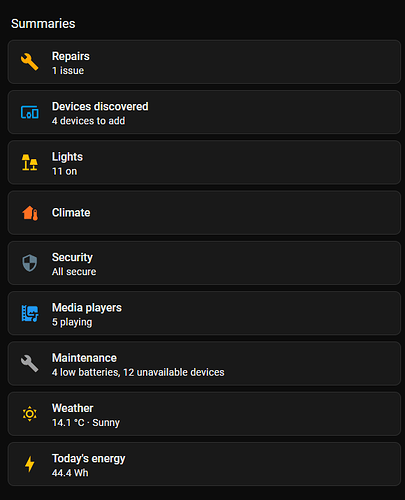405x500 pixels.
Task: Open the Maintenance low batteries card
Action: click(204, 364)
